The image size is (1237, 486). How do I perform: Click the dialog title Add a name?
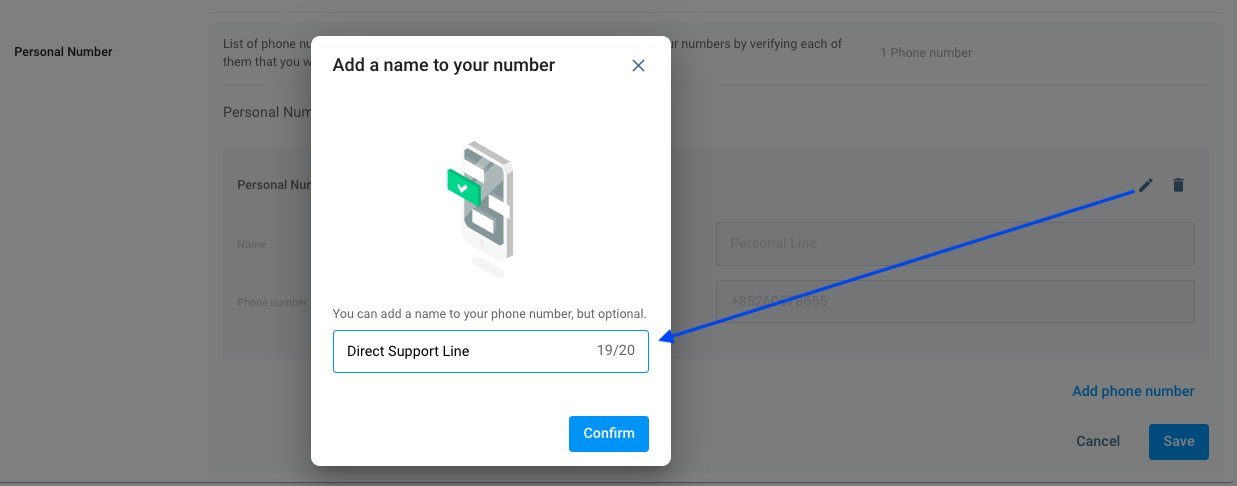[443, 66]
